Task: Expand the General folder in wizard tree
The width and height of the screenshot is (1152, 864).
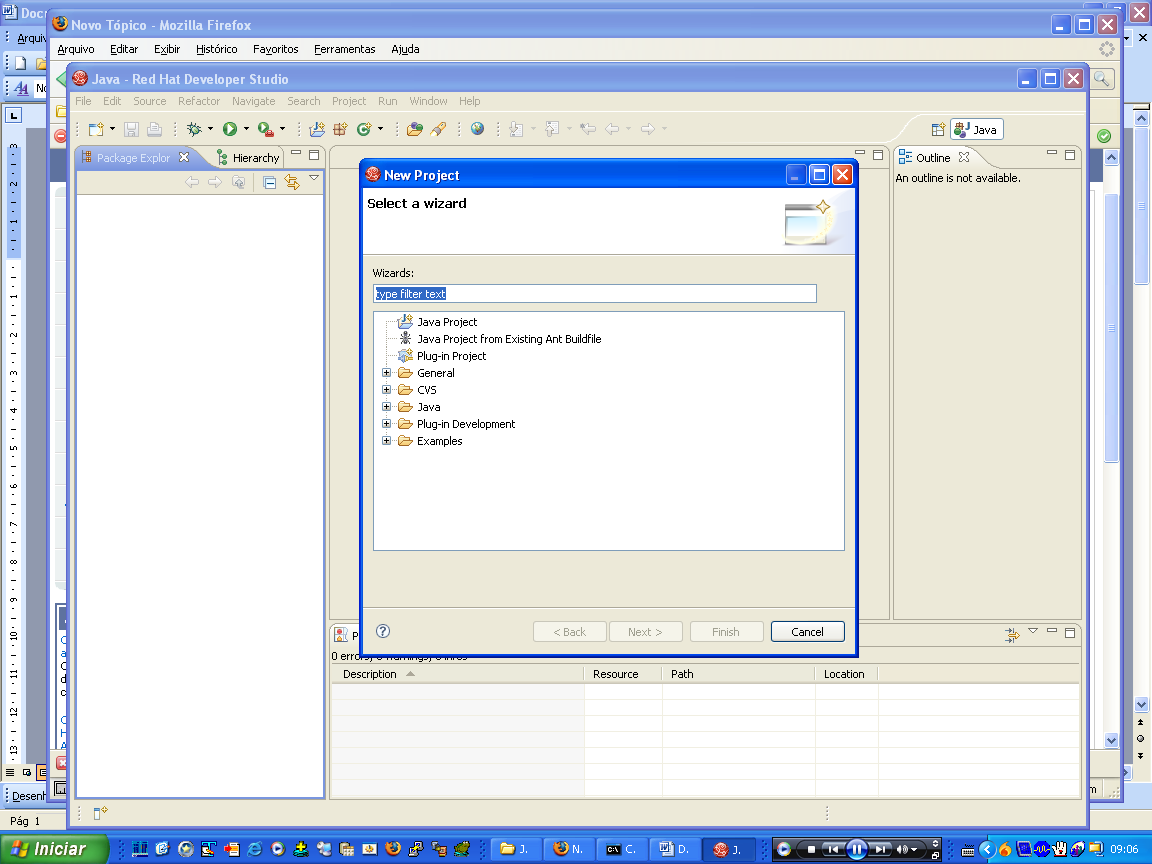Action: click(x=386, y=372)
